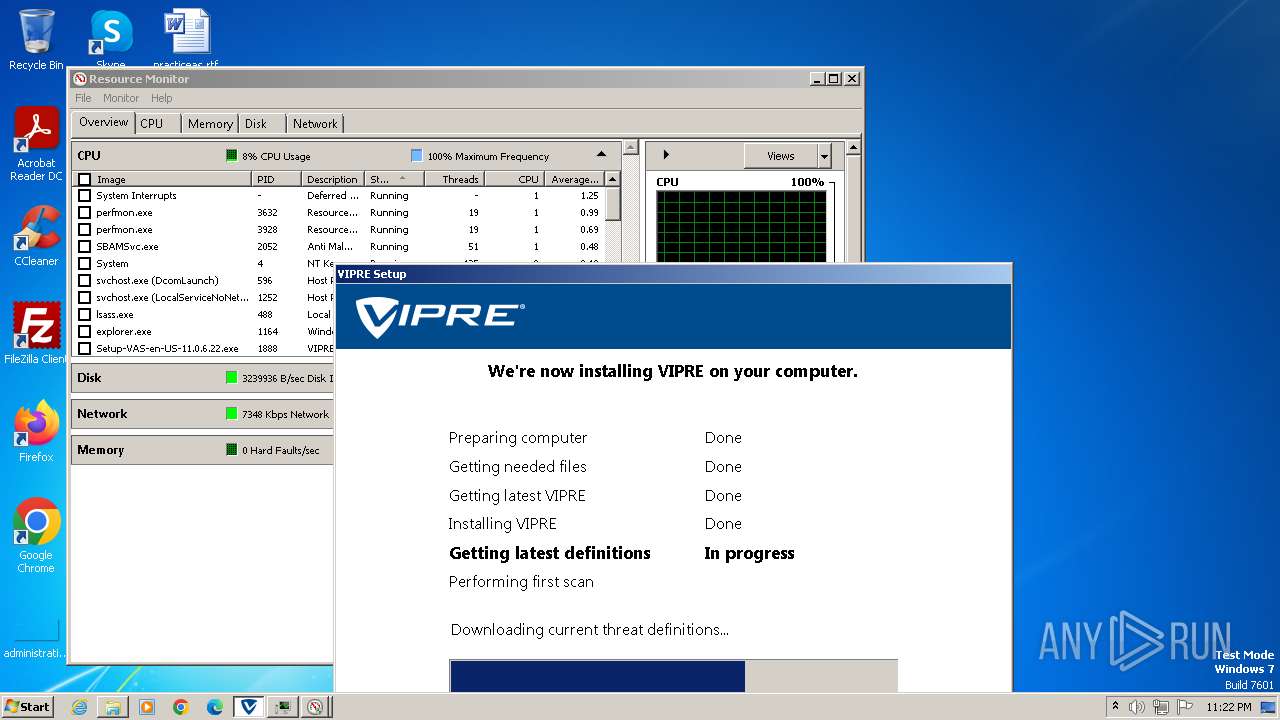Switch to Resource Monitor gauge taskbar button
1280x720 pixels.
(316, 707)
